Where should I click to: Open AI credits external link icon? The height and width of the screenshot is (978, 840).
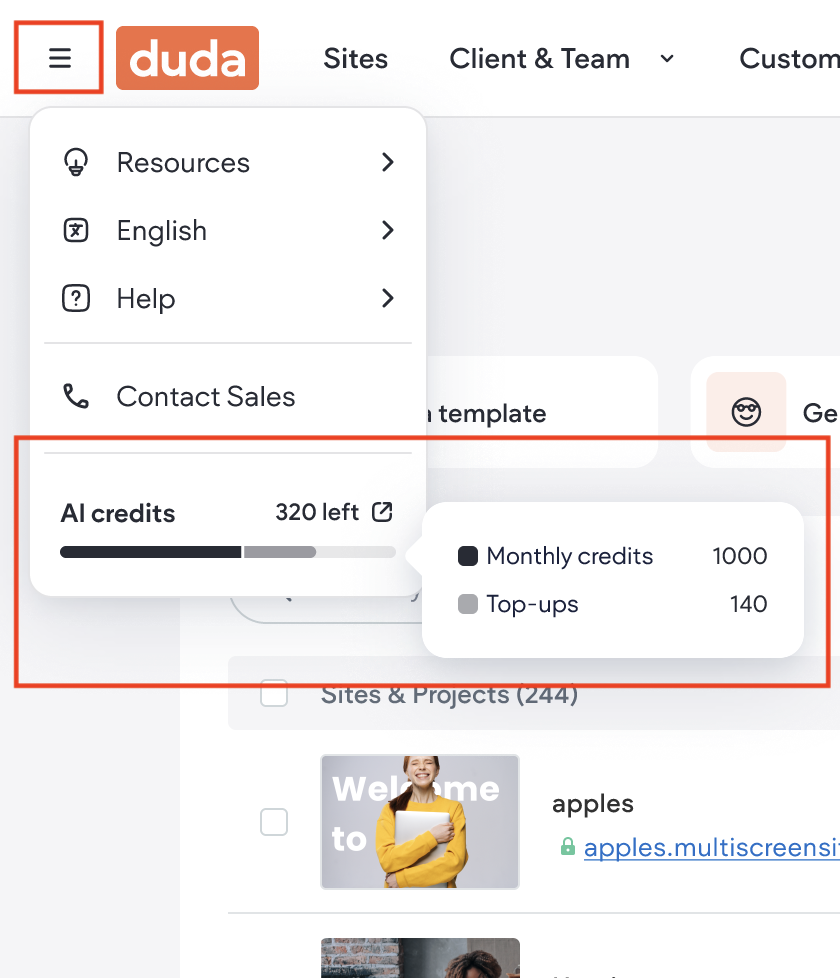[x=382, y=512]
